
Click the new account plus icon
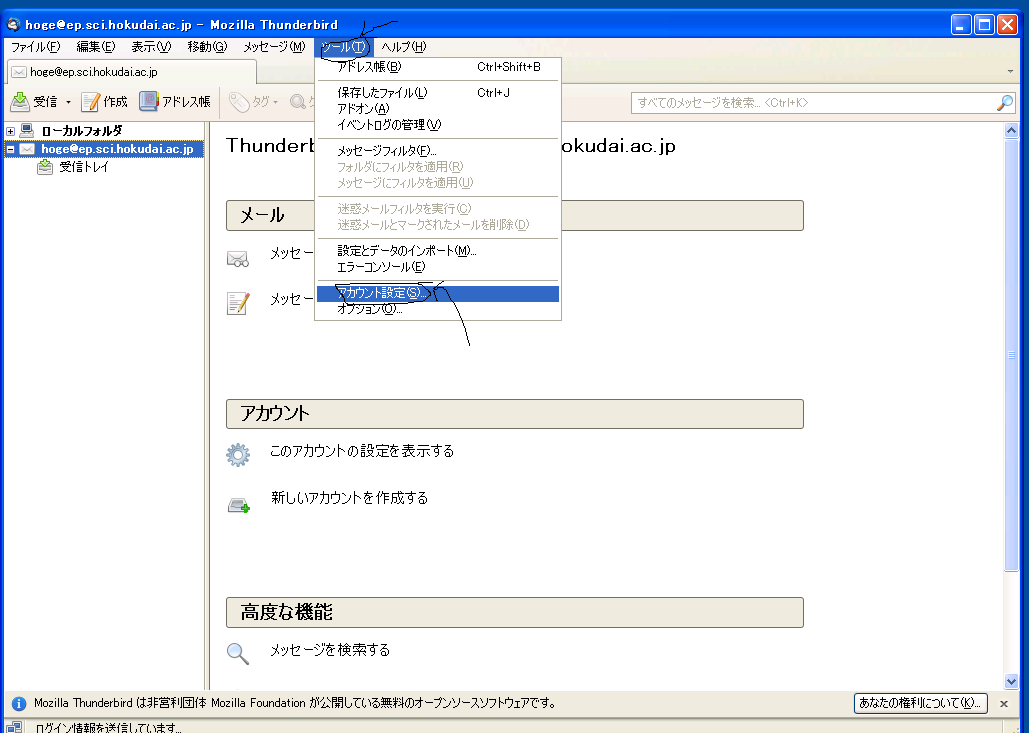[x=239, y=505]
